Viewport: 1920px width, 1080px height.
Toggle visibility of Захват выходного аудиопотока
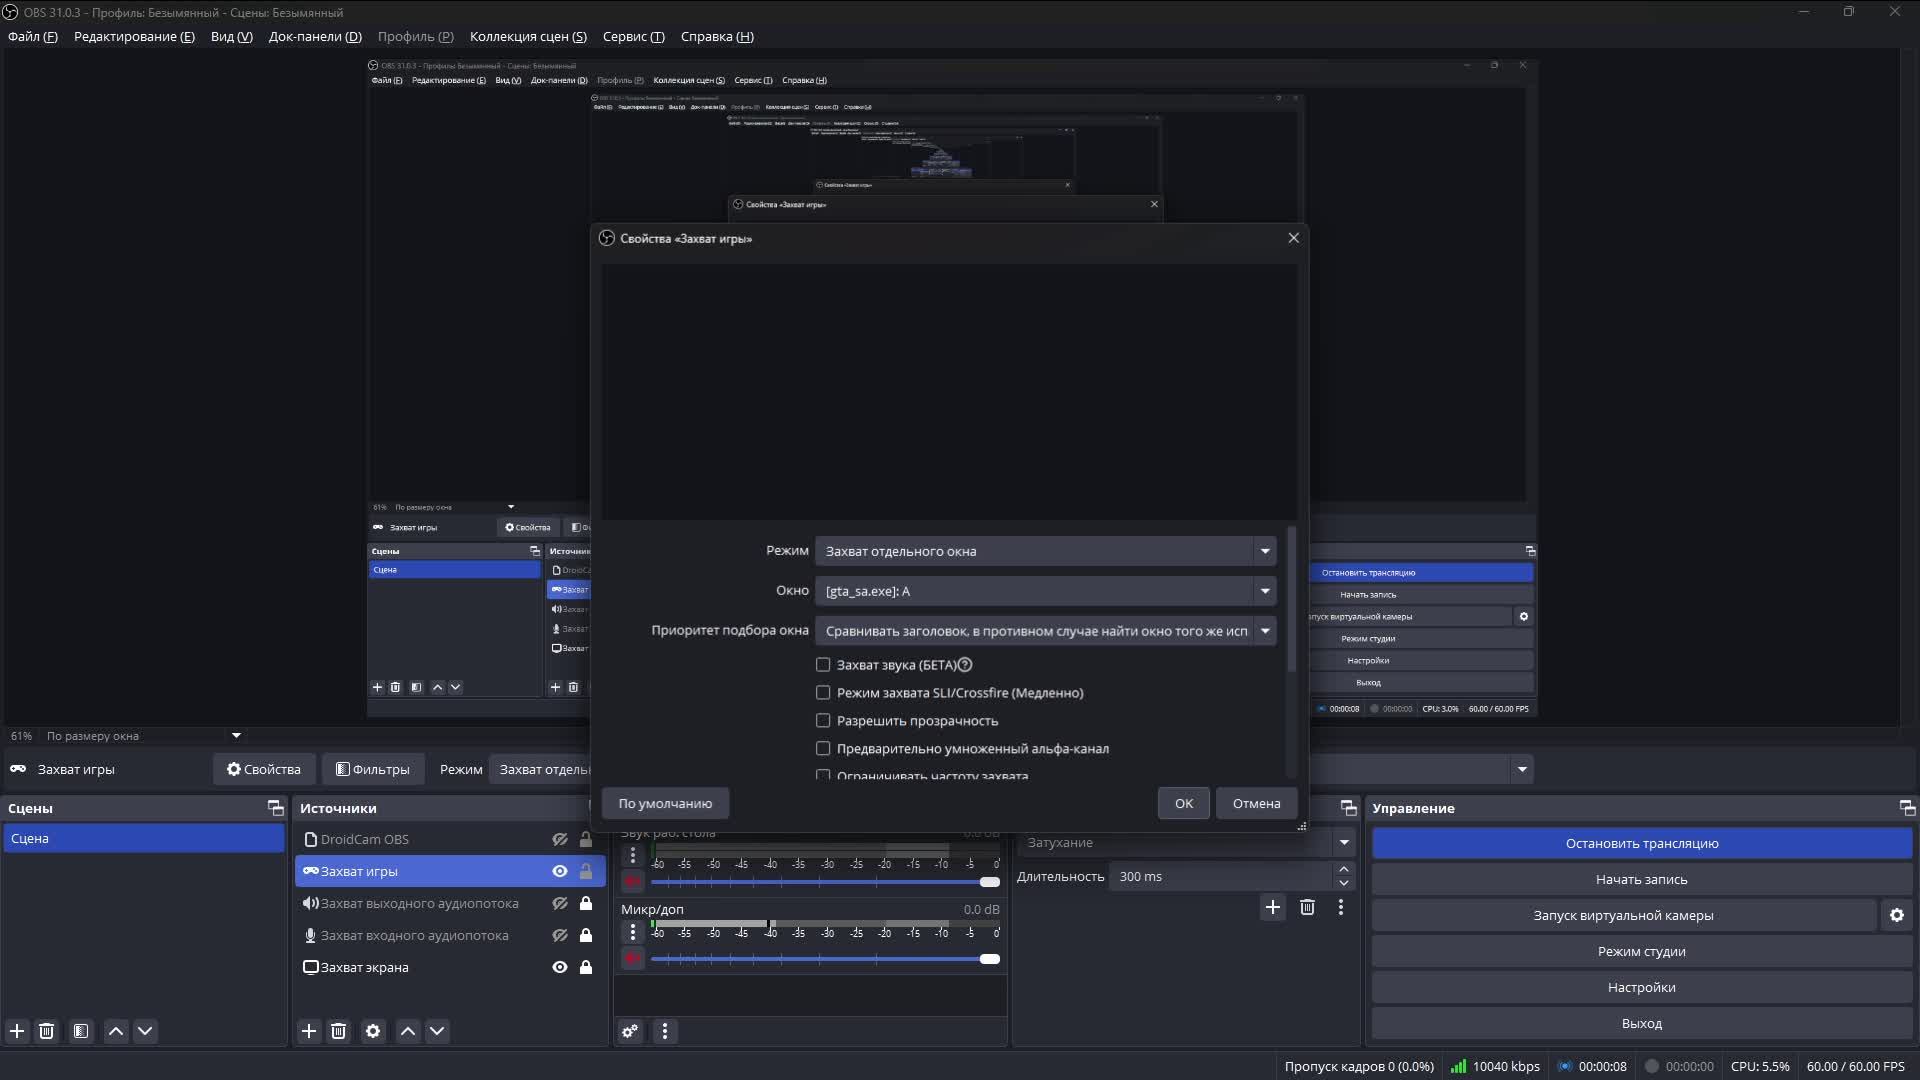click(560, 903)
